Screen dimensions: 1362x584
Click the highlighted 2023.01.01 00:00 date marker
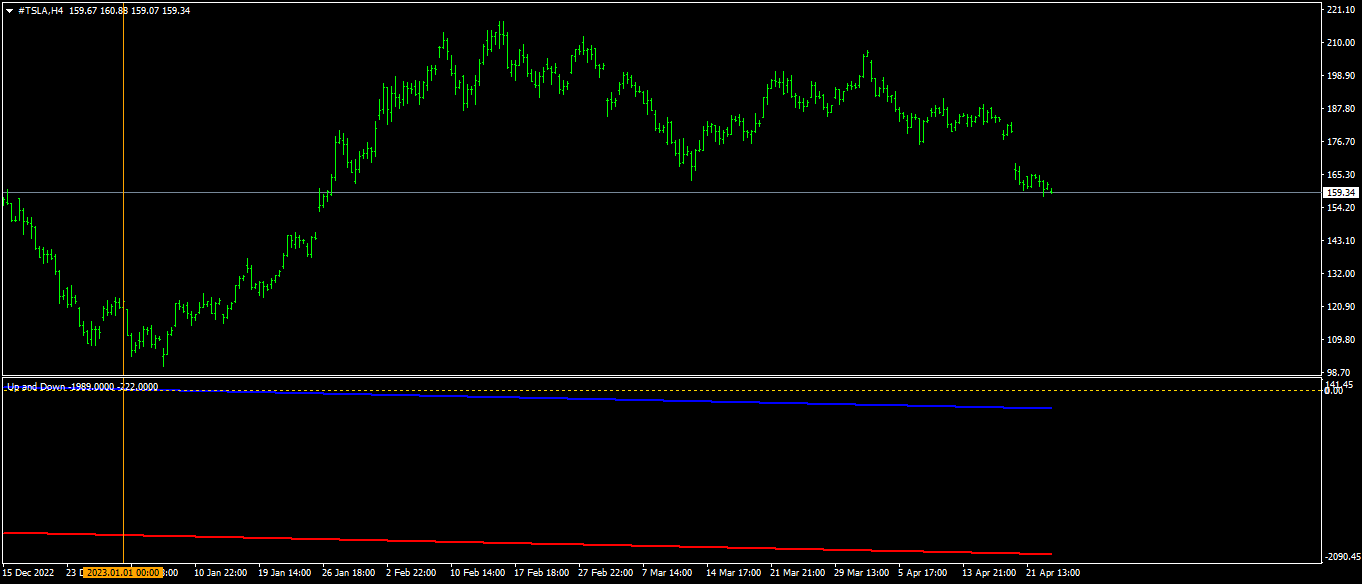(x=124, y=573)
